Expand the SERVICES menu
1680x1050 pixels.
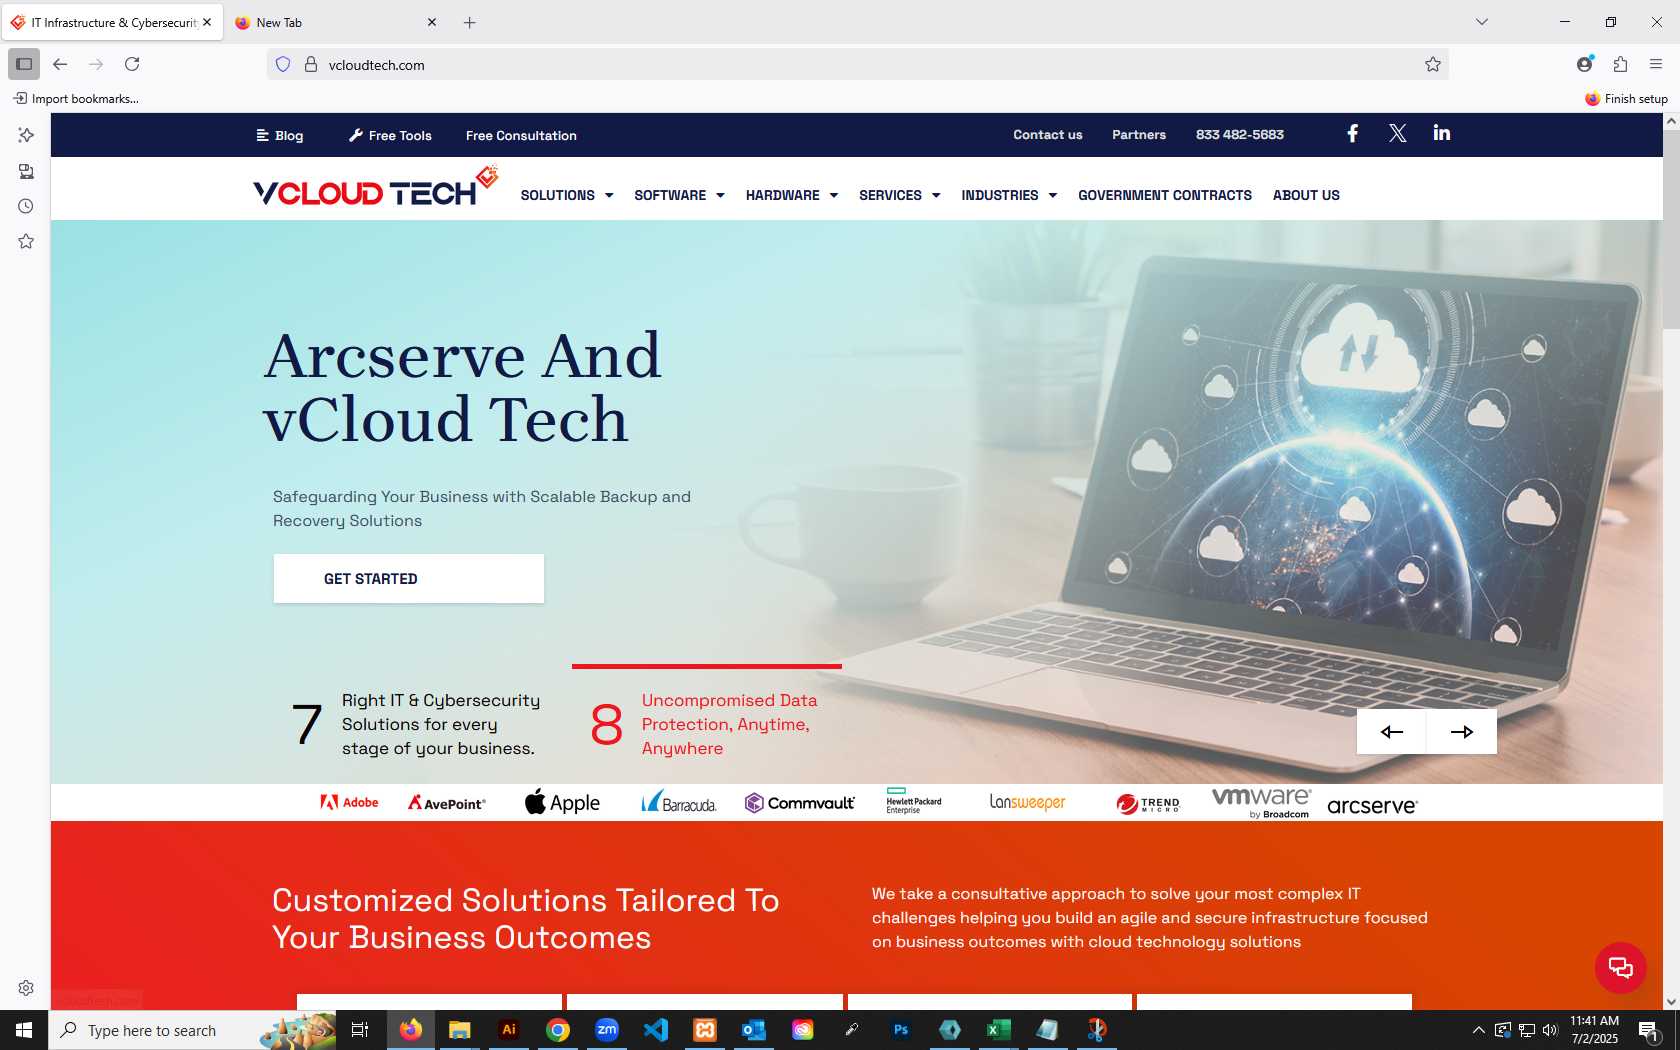click(900, 195)
